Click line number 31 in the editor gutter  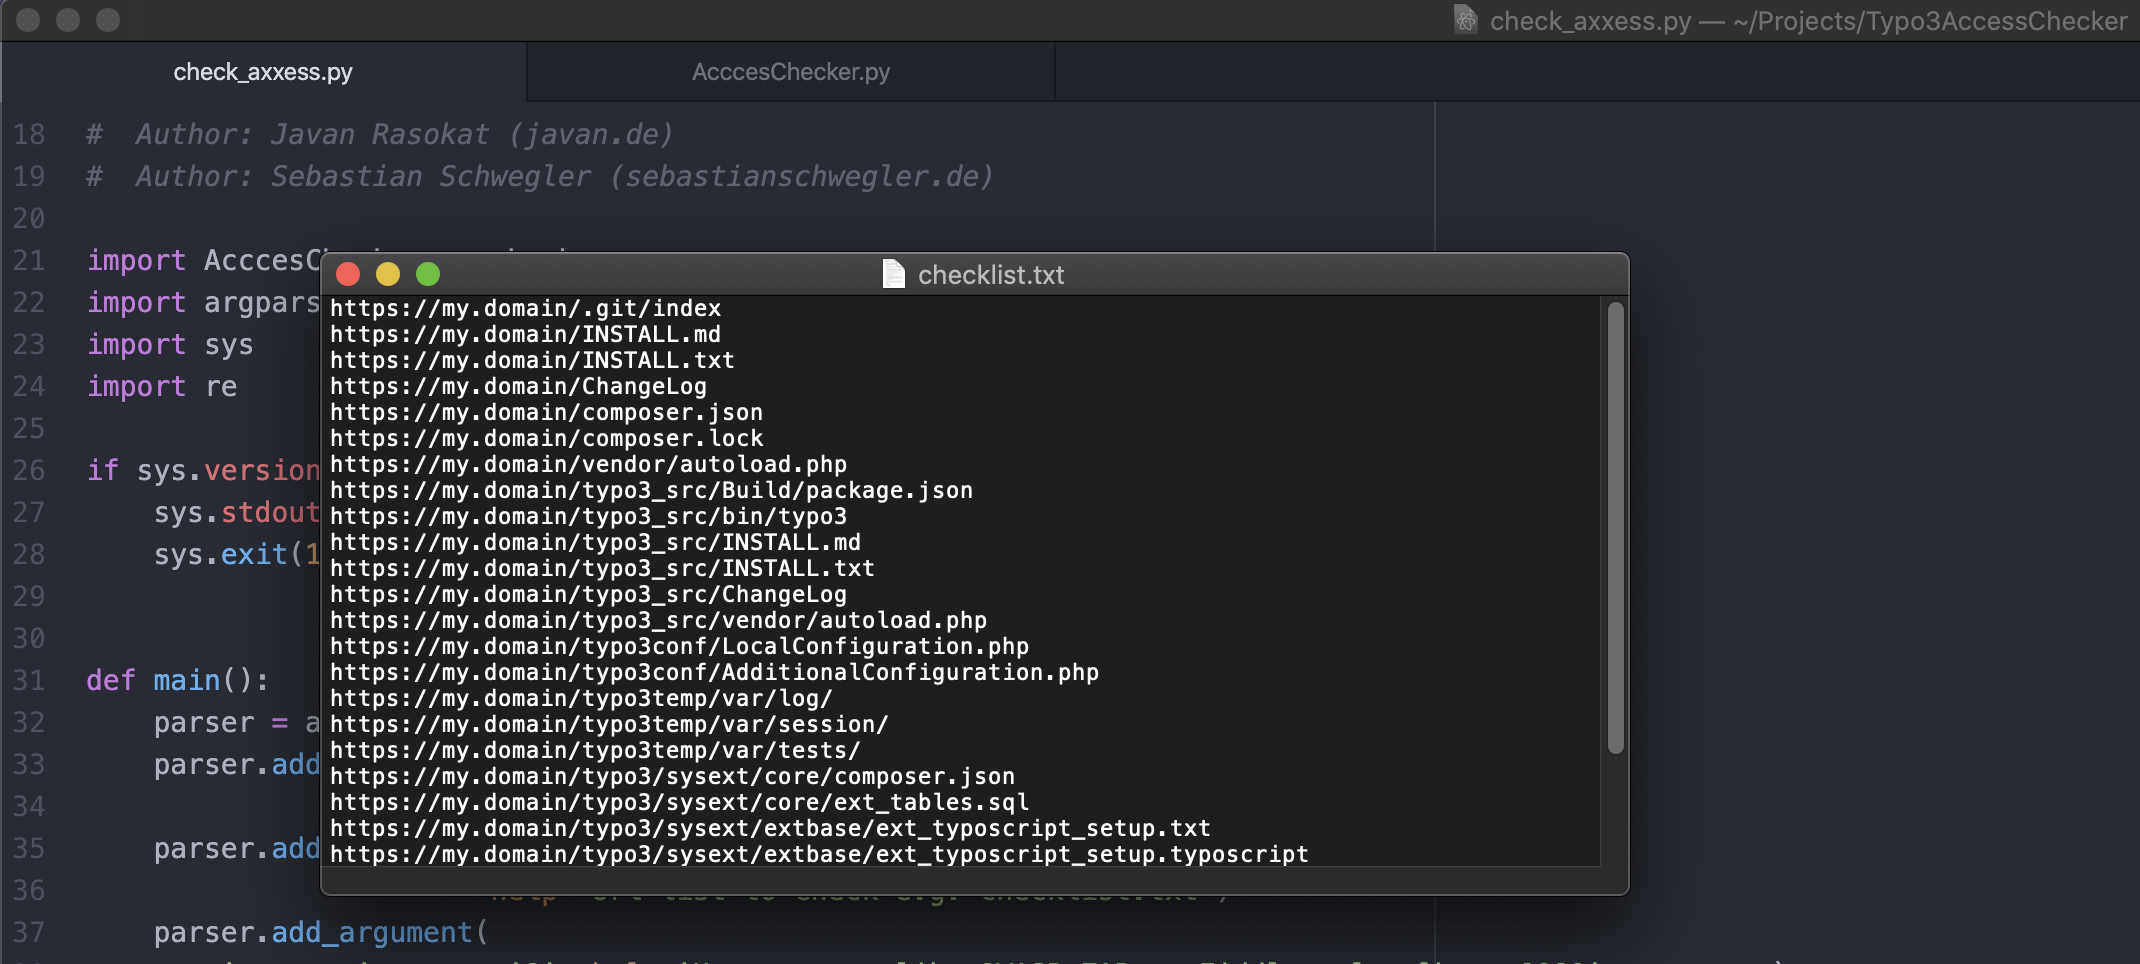[x=29, y=680]
